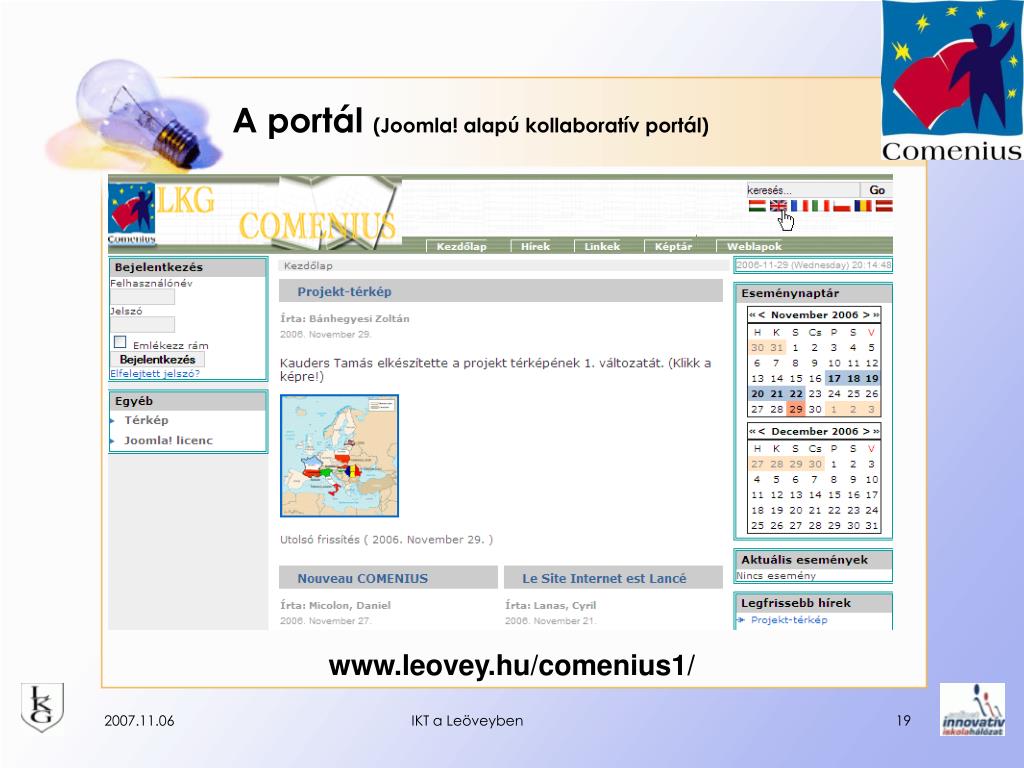
Task: Choose the Romanian flag language icon
Action: click(x=863, y=206)
